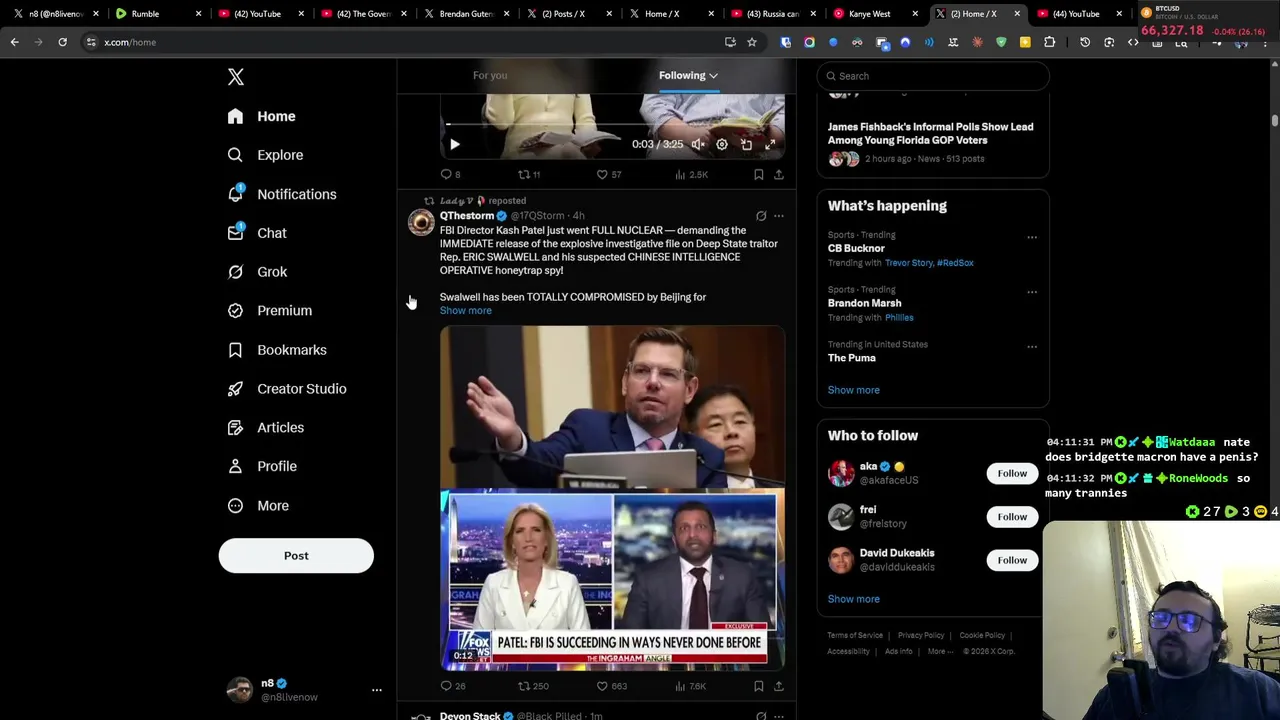The width and height of the screenshot is (1280, 720).
Task: Open Terms of Service link
Action: (x=855, y=635)
